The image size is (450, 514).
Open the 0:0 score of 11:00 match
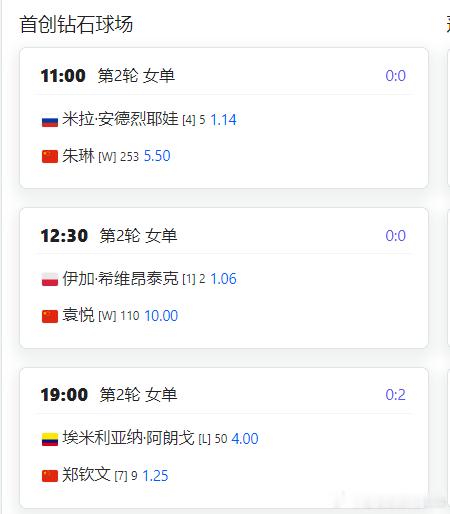[x=396, y=76]
